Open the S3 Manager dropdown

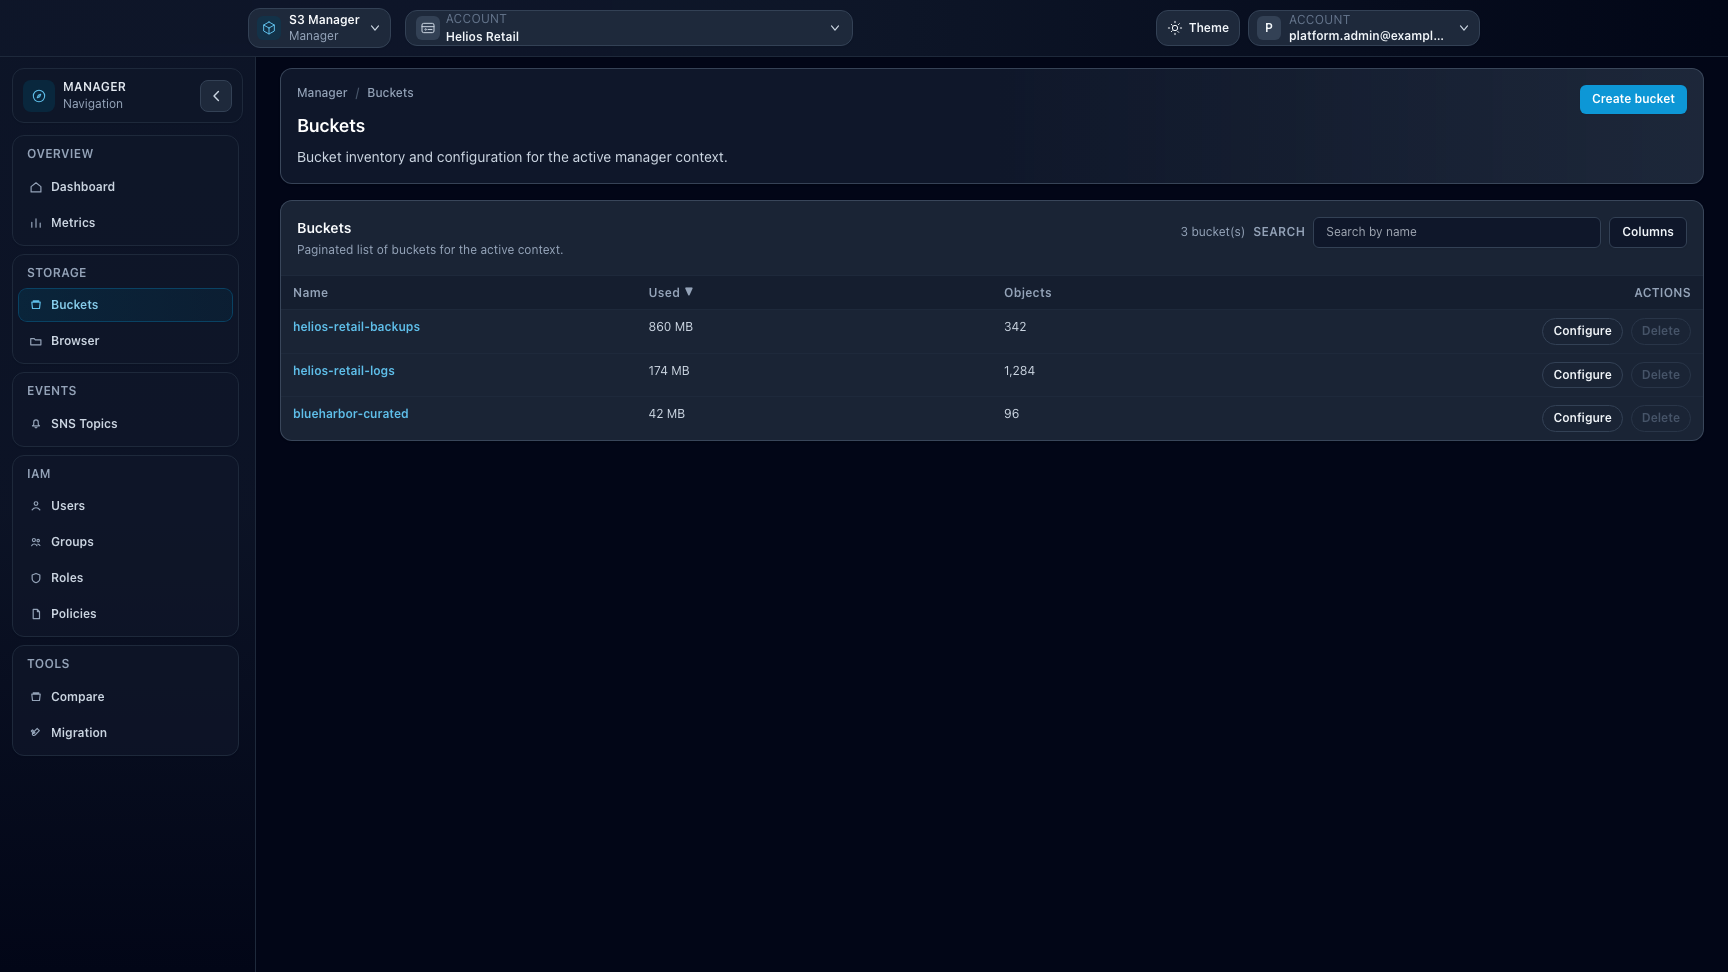[x=319, y=28]
